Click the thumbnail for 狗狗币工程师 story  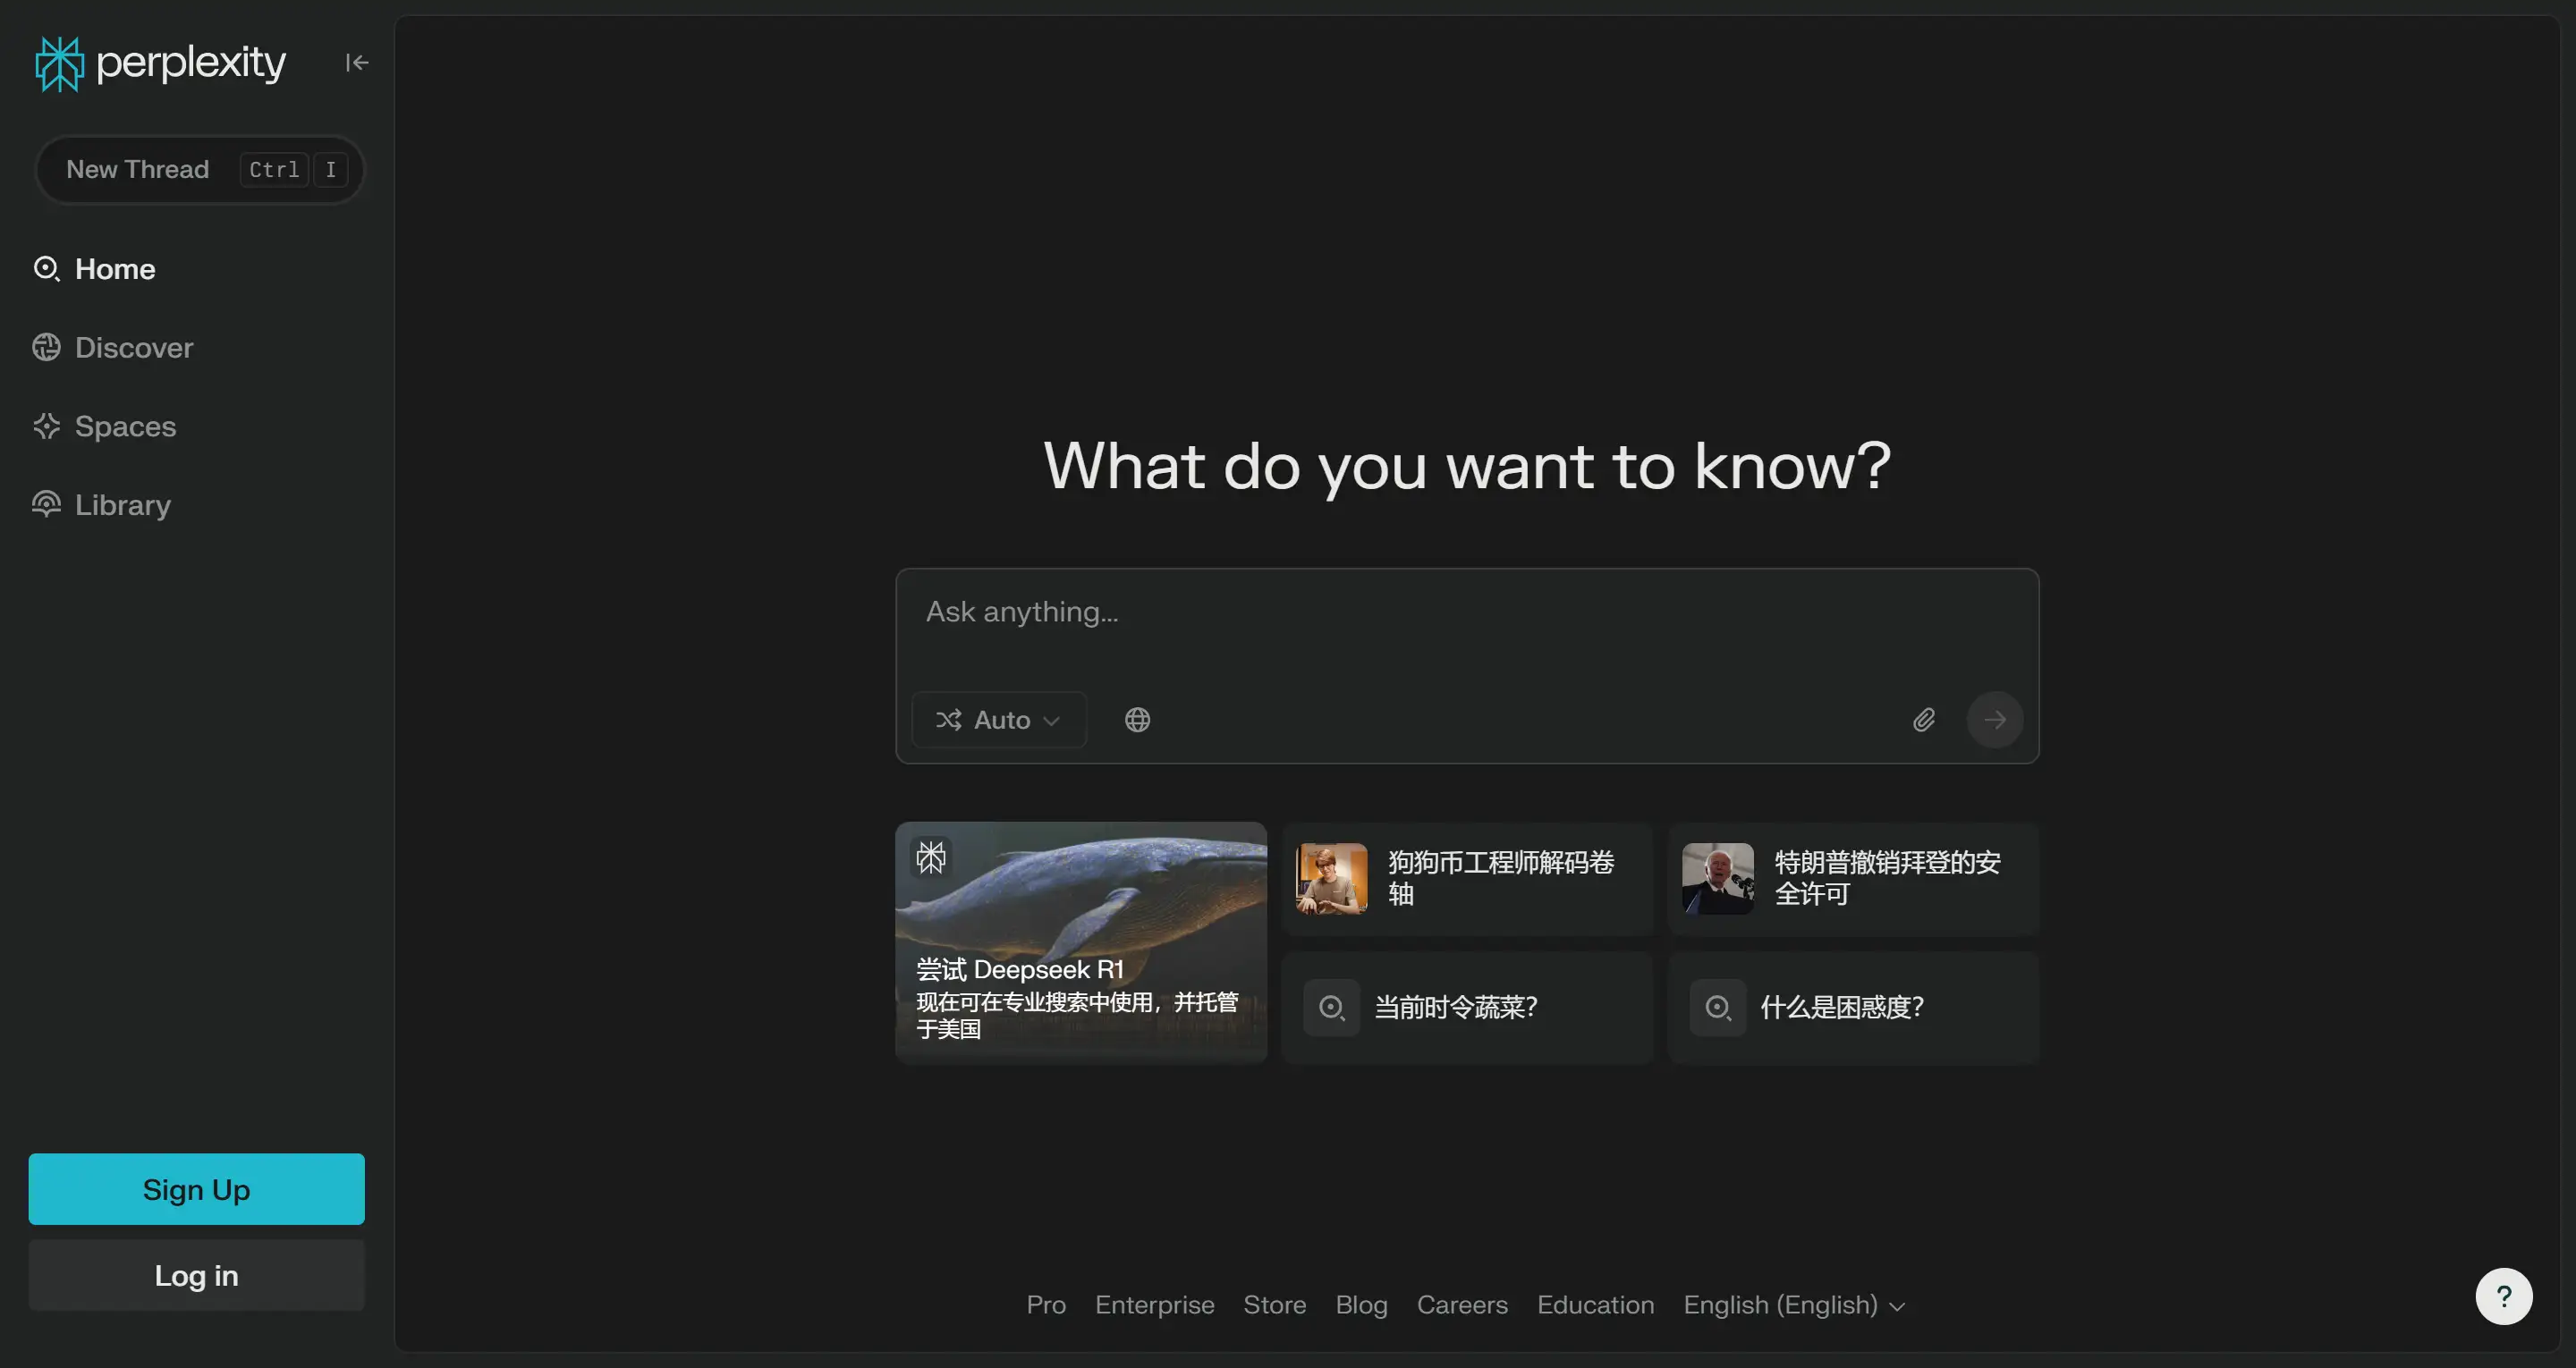point(1331,878)
